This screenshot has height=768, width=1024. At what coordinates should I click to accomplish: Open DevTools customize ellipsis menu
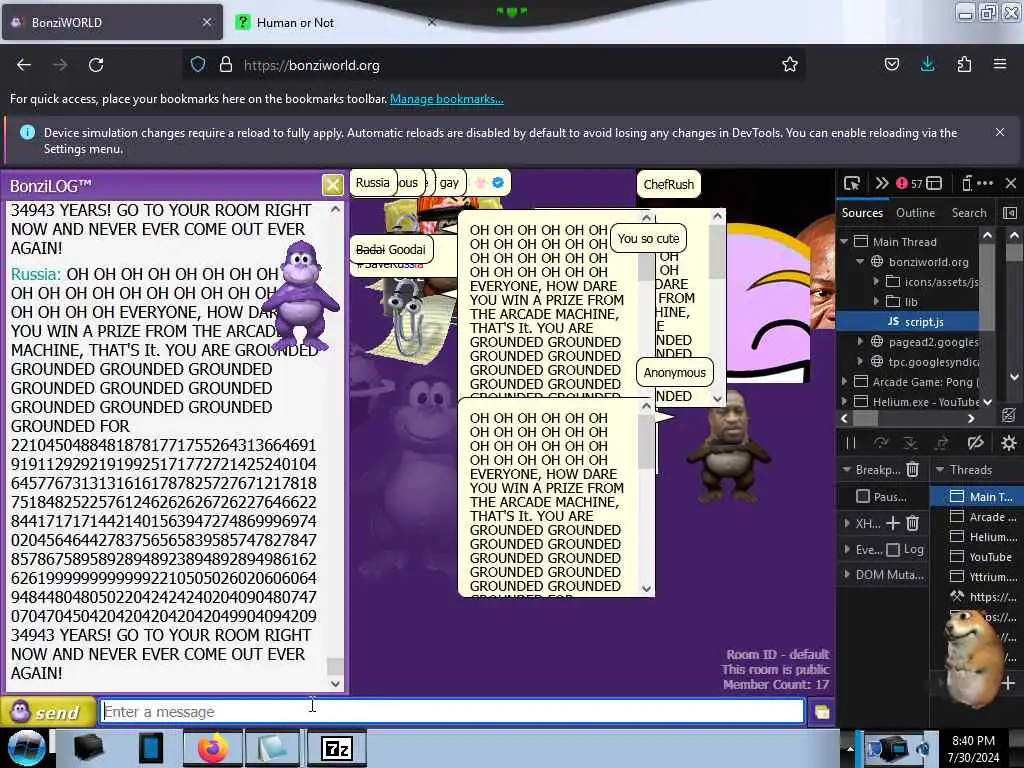[x=985, y=184]
